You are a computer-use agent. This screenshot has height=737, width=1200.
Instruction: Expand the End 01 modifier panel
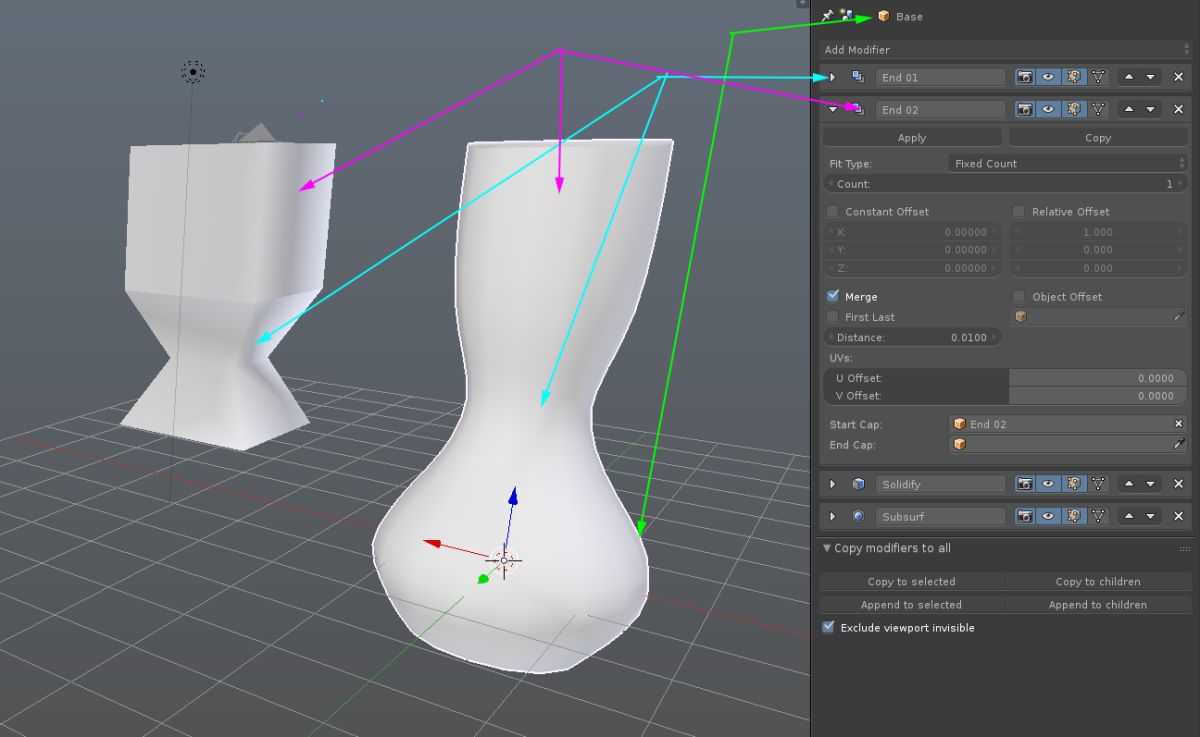coord(832,77)
